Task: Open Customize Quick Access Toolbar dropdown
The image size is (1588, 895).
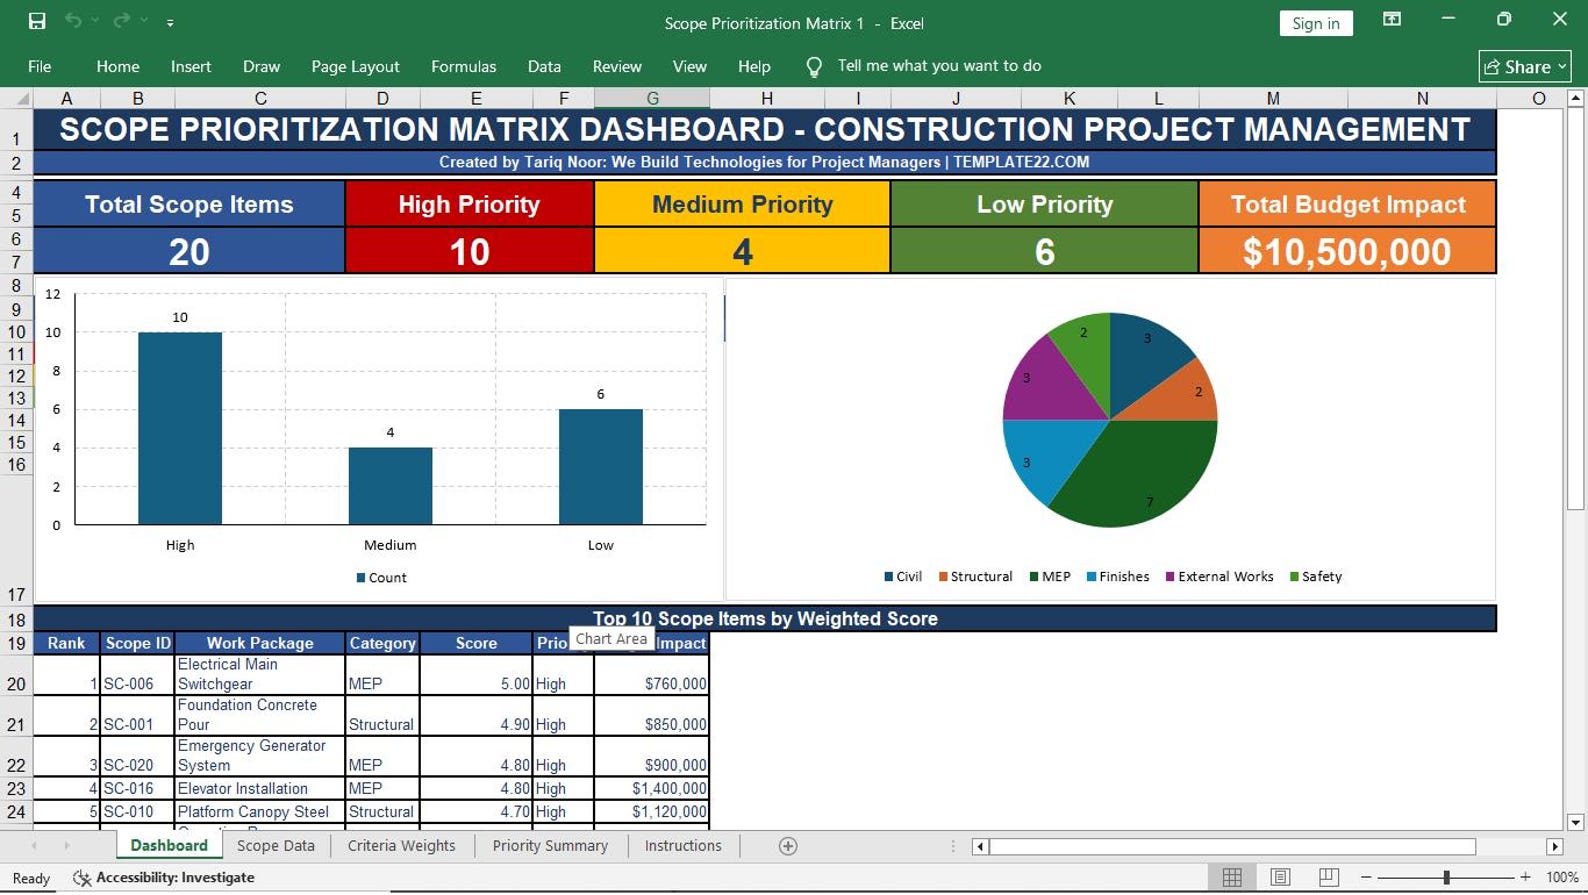Action: click(170, 22)
